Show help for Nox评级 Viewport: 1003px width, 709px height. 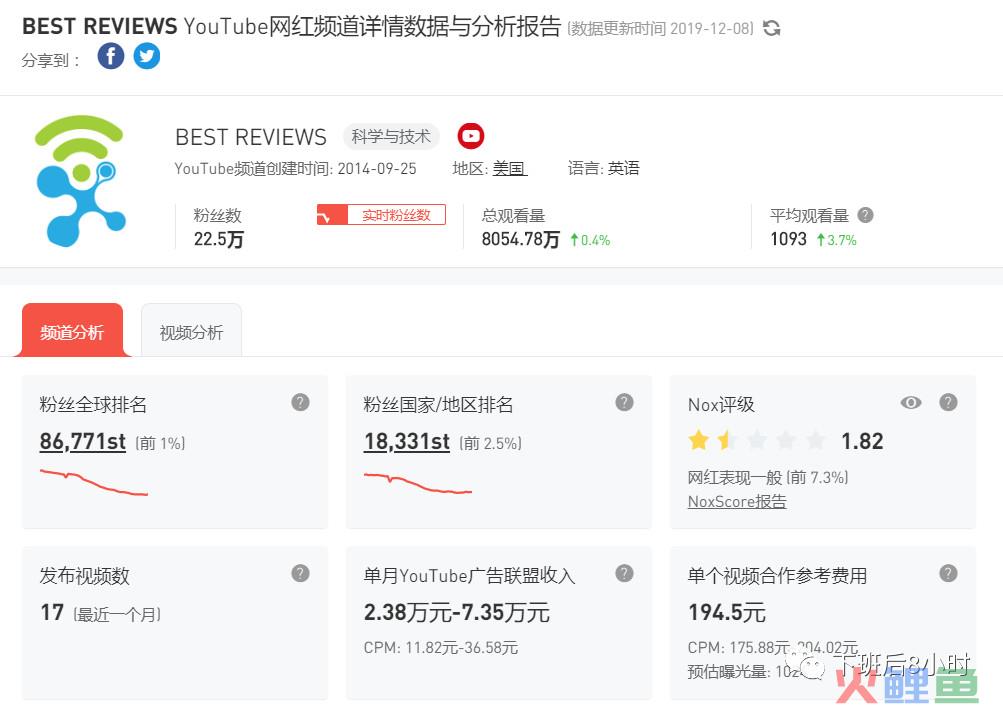tap(948, 402)
